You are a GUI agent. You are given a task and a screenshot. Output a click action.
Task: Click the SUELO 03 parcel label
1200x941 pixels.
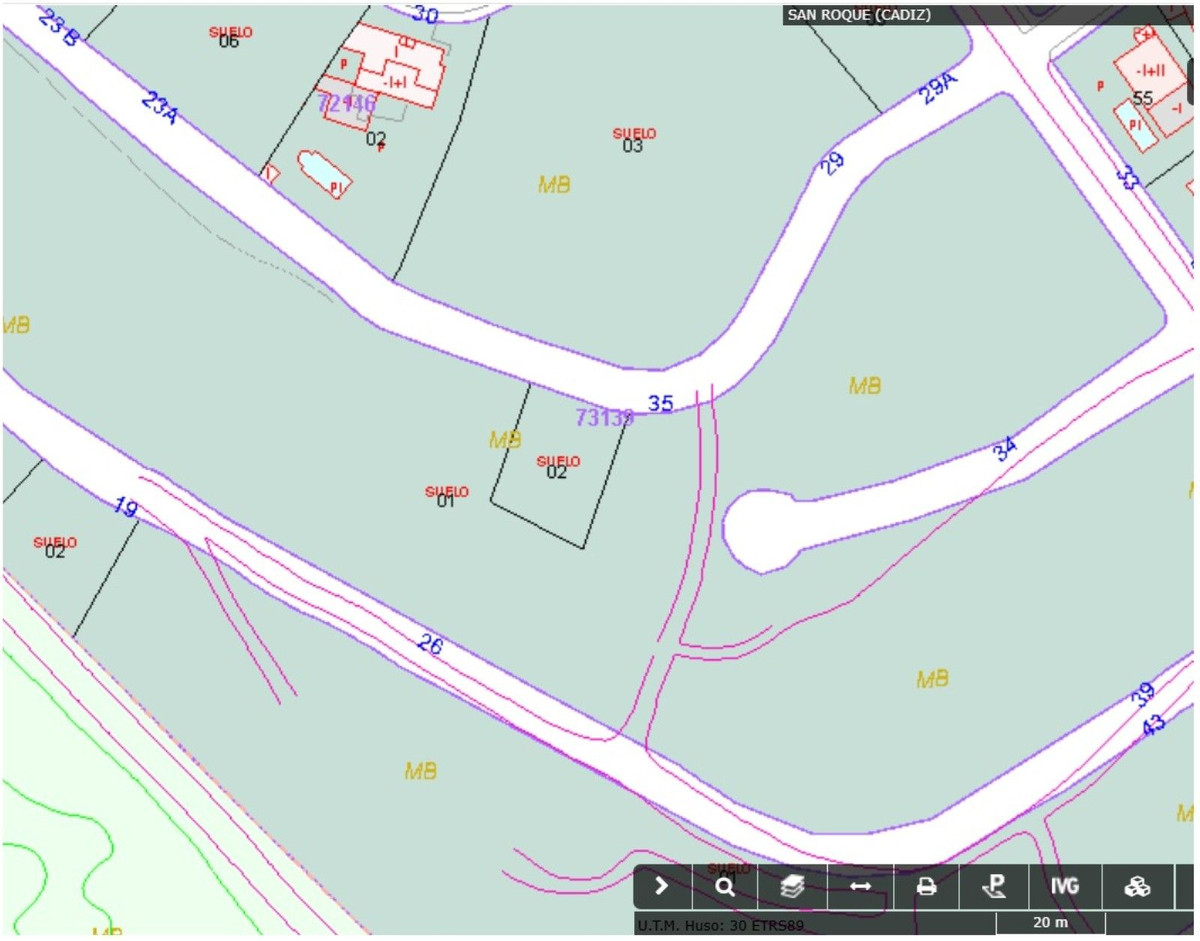coord(634,140)
